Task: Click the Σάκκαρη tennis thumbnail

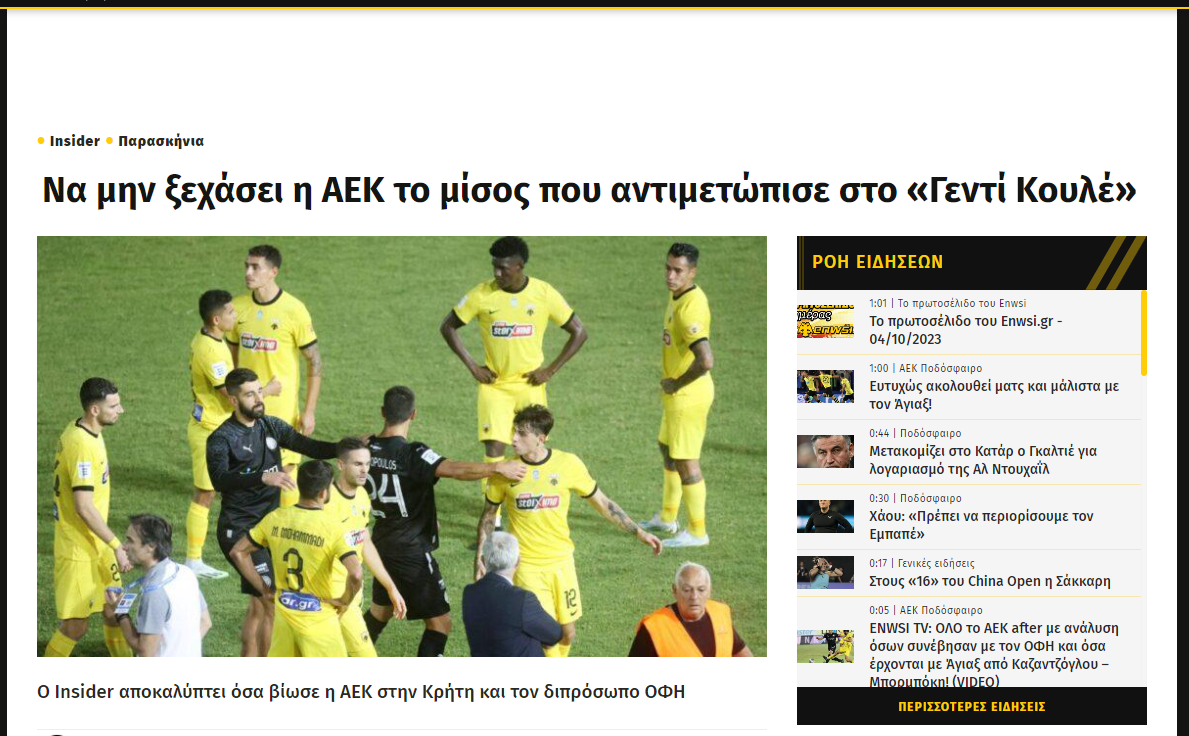Action: 825,572
